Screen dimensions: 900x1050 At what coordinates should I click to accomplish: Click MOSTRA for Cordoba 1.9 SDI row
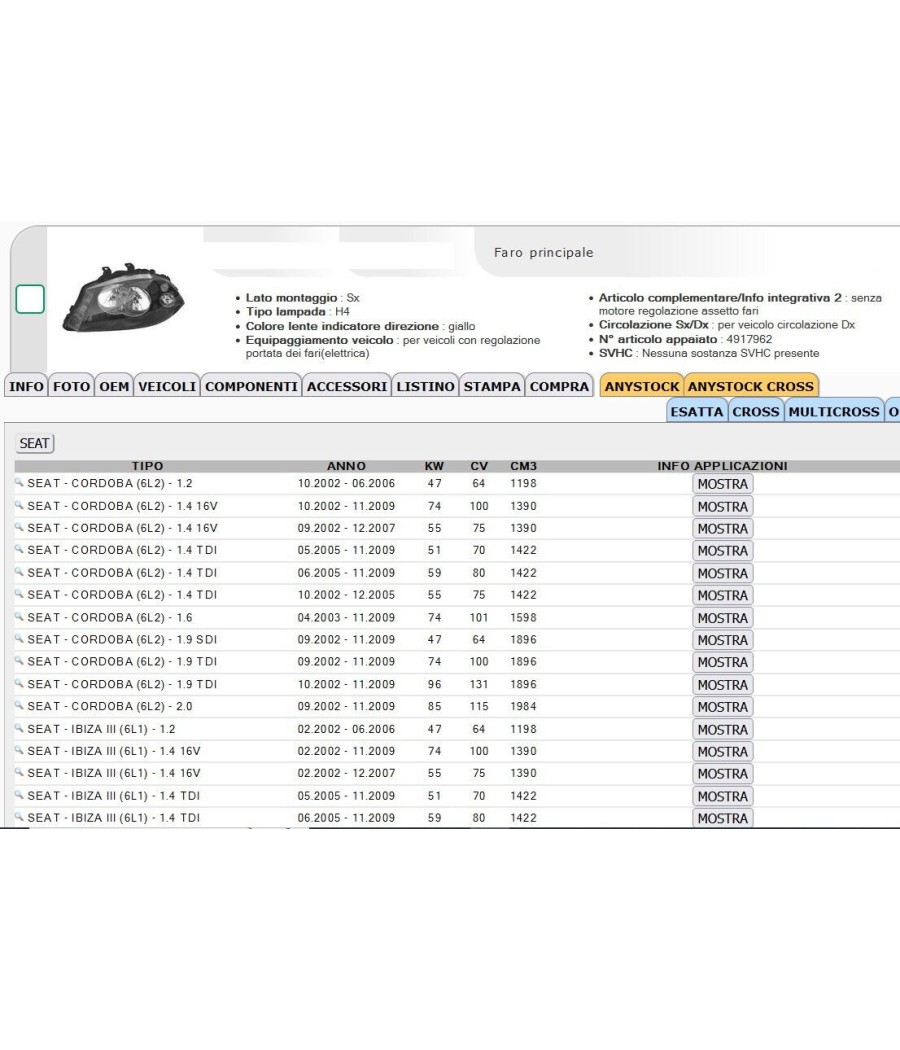click(x=723, y=640)
